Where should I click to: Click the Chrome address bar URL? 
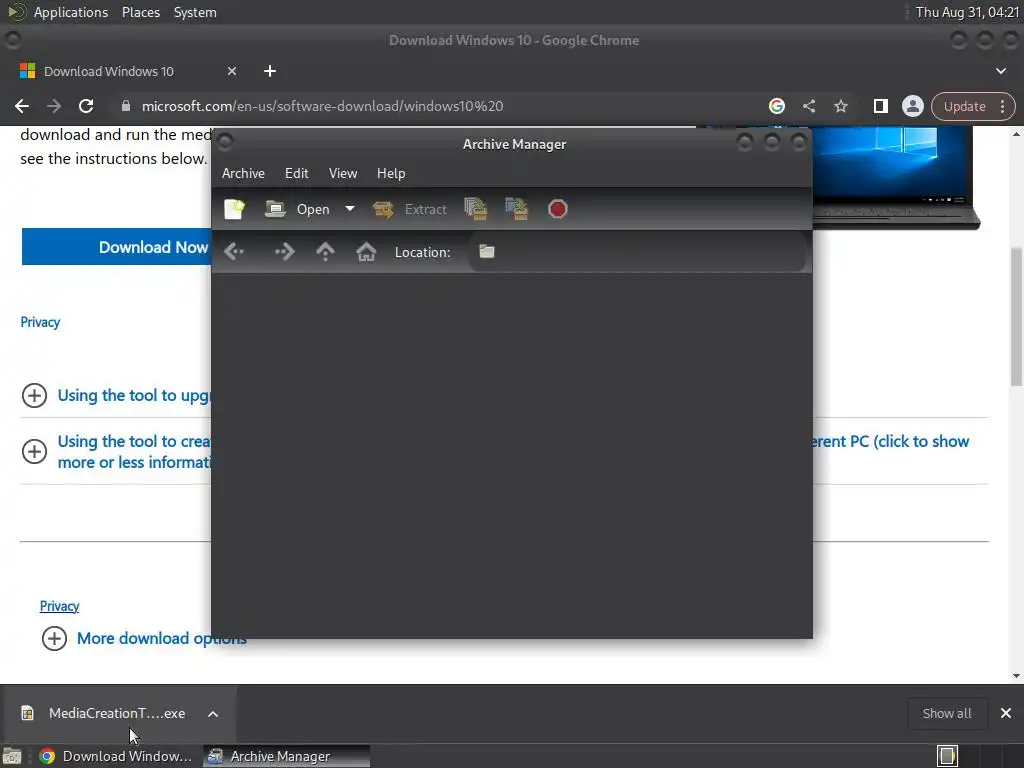pos(323,106)
